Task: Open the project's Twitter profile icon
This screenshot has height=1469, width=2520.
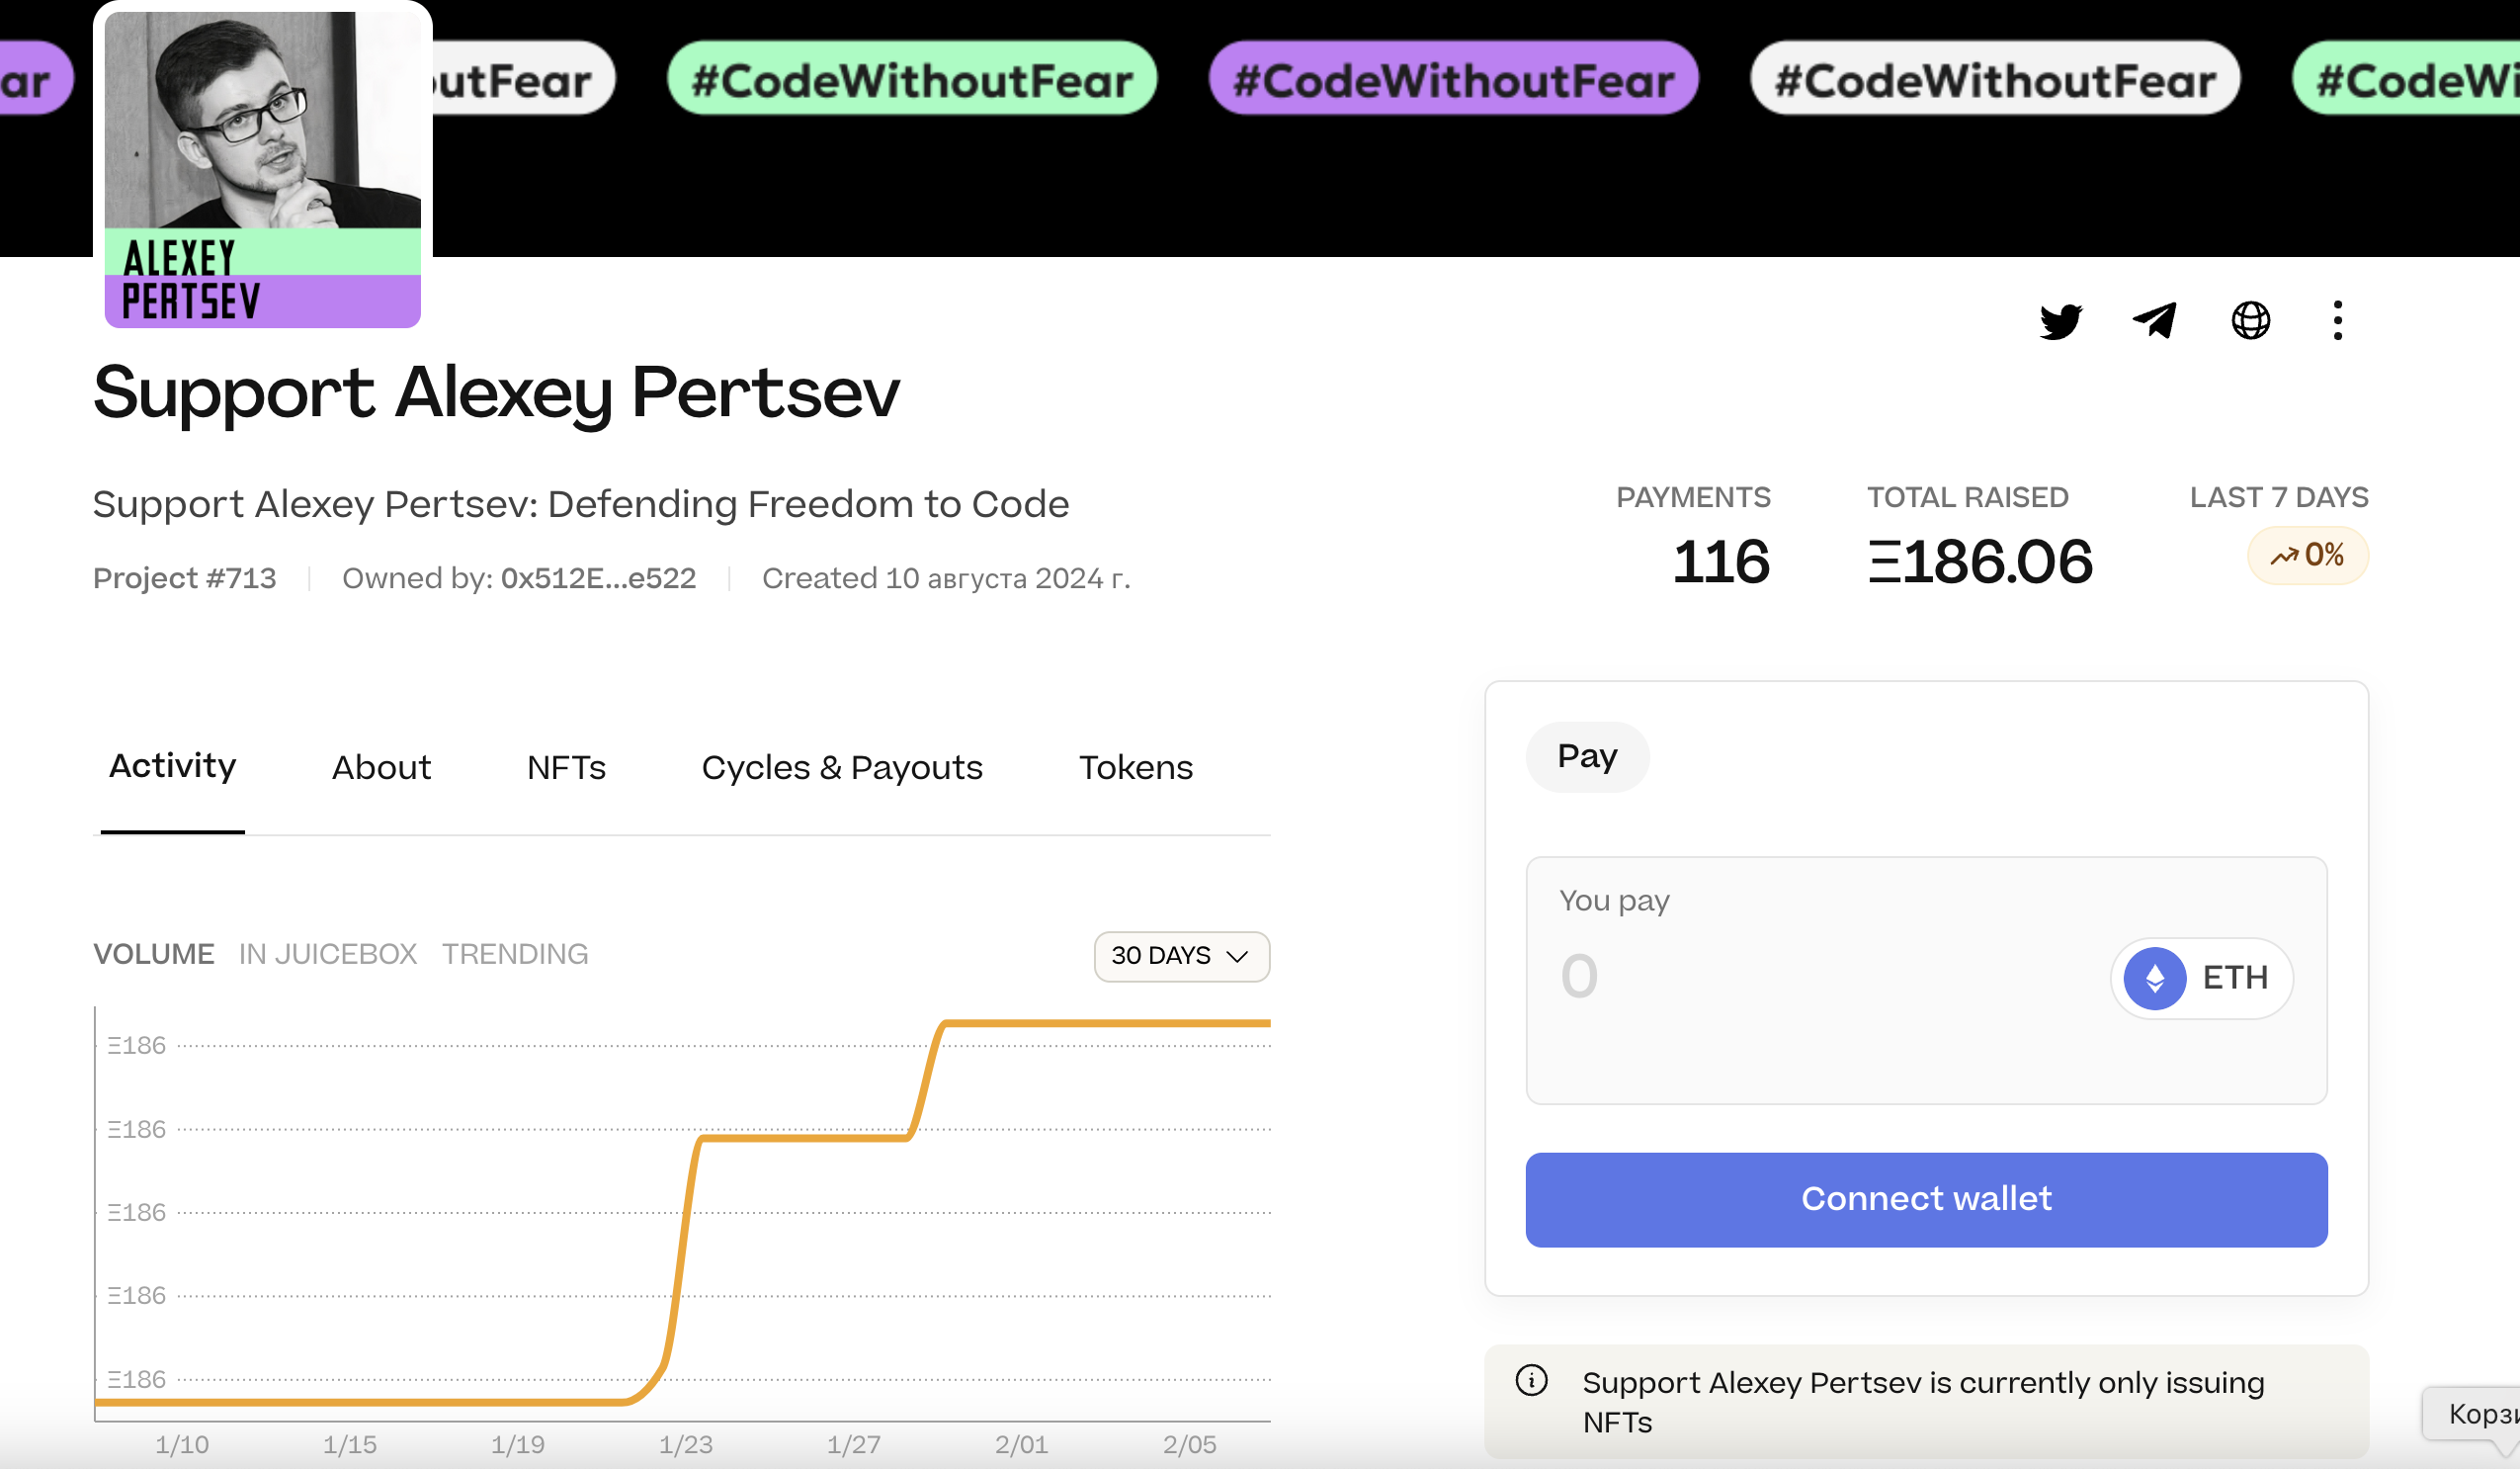Action: point(2060,322)
